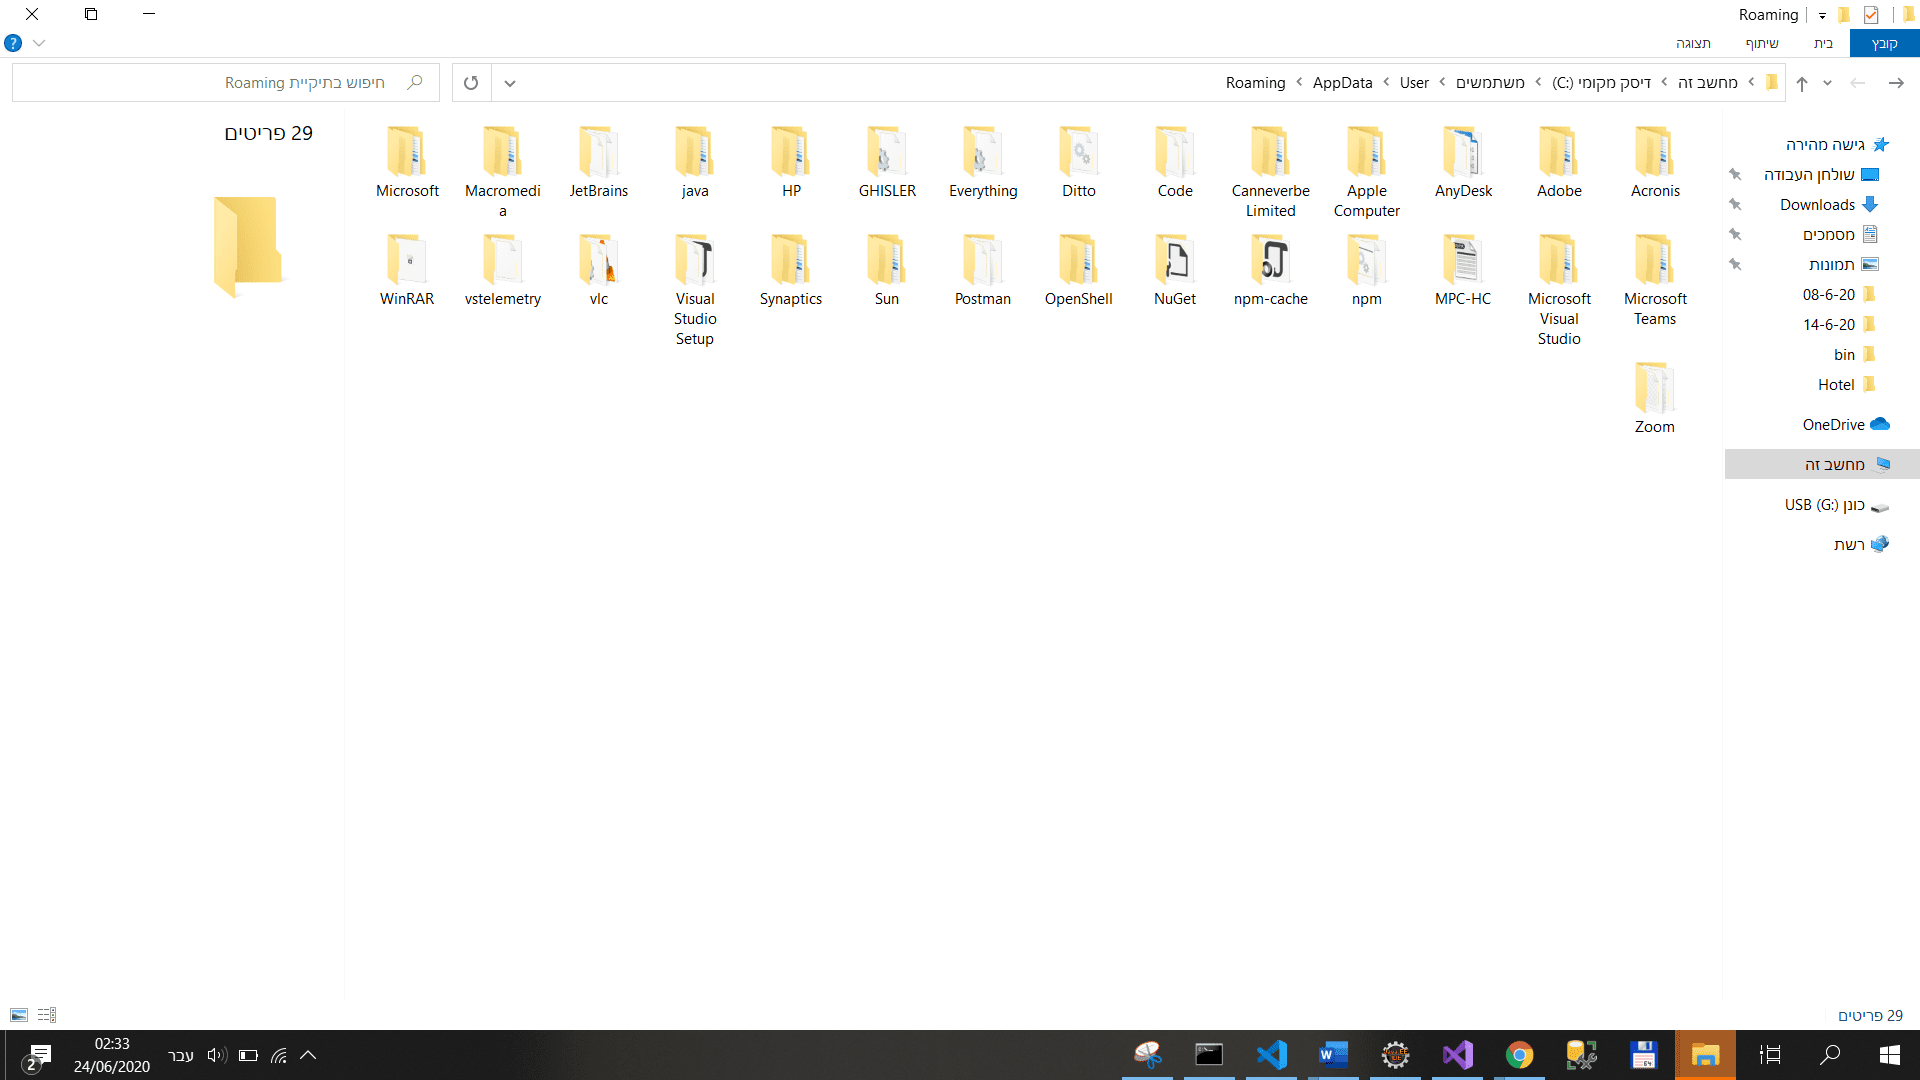Select the Canneverbe Limited folder
Viewport: 1920px width, 1080px height.
coord(1271,173)
